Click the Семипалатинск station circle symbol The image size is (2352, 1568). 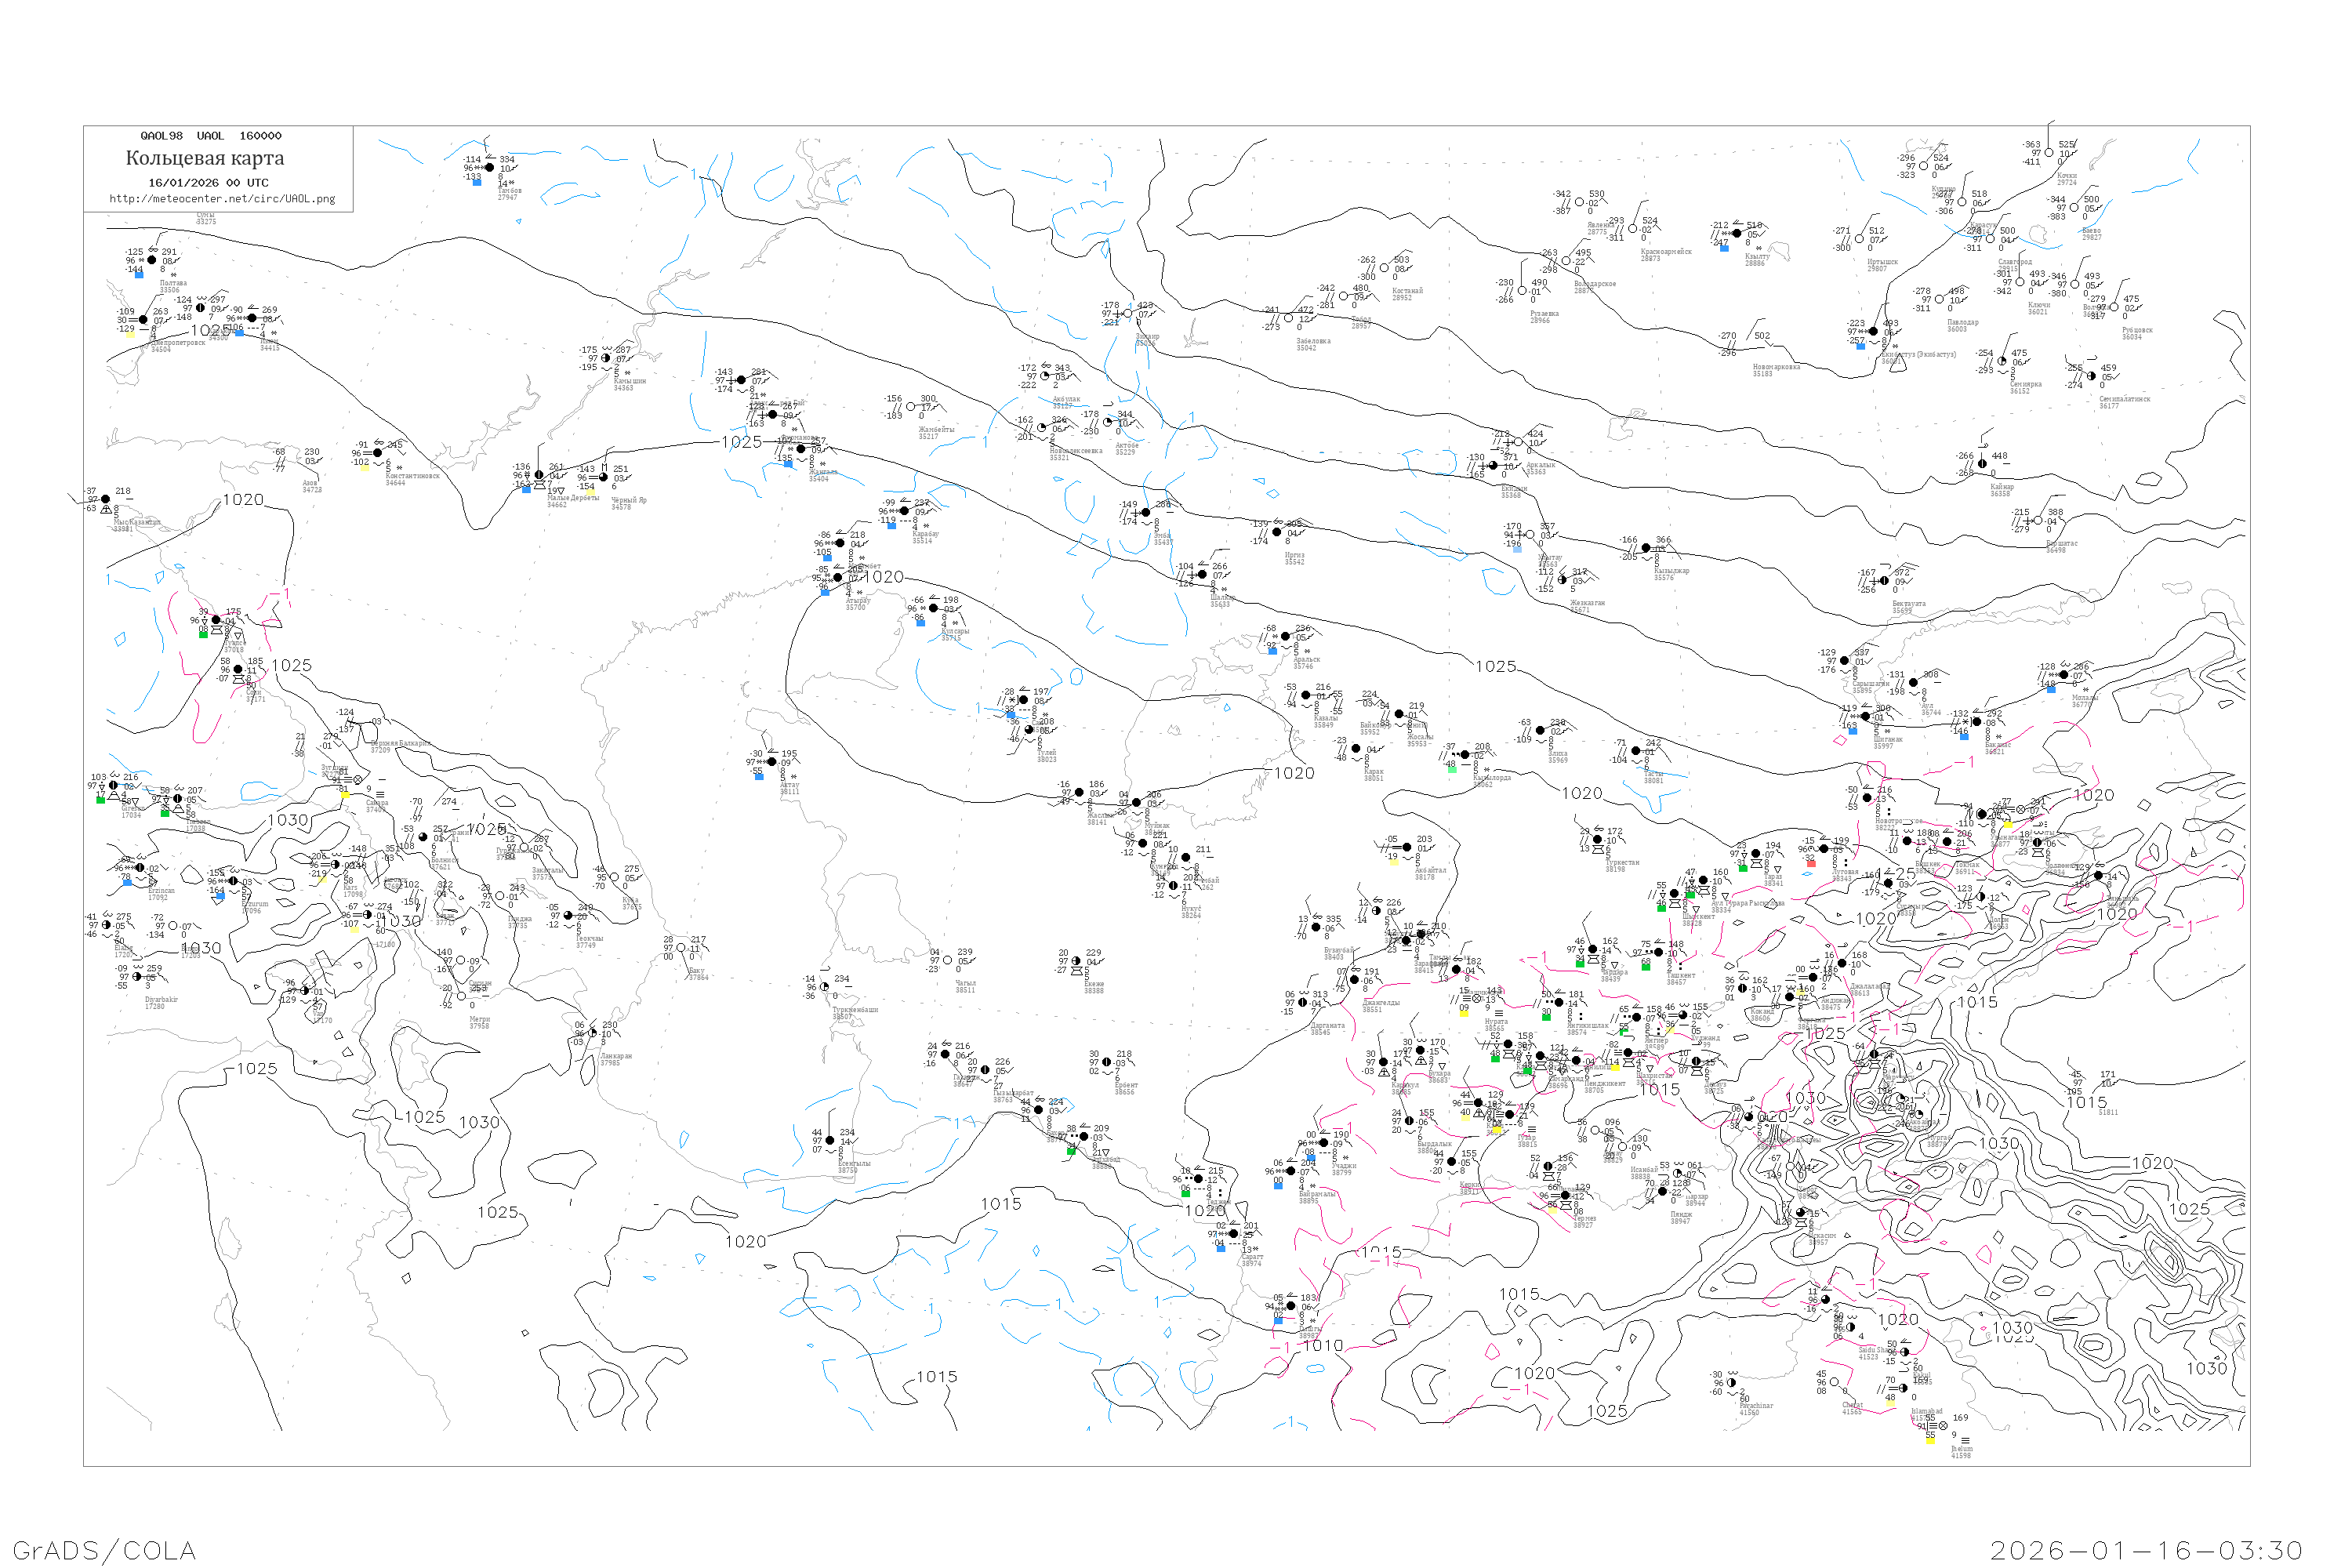tap(2090, 377)
